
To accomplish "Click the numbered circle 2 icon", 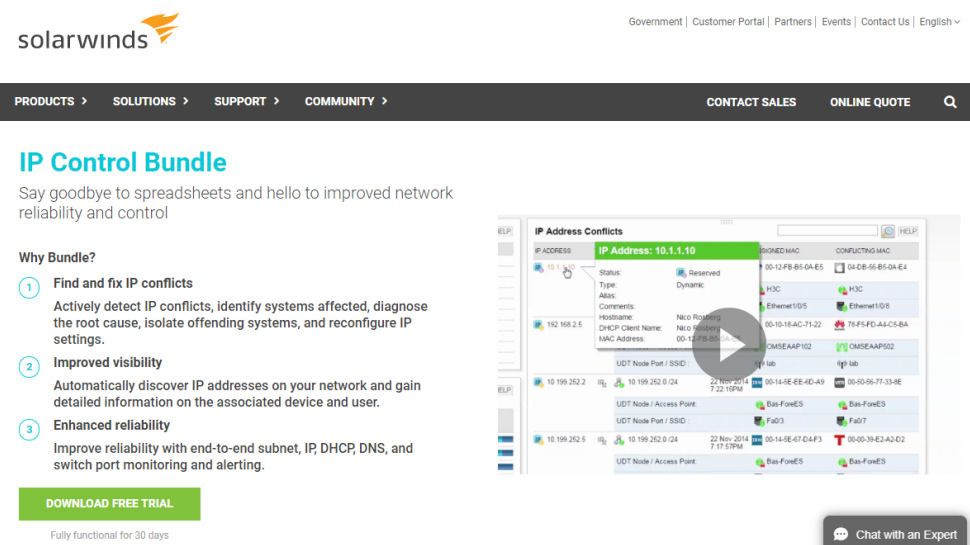I will tap(29, 367).
